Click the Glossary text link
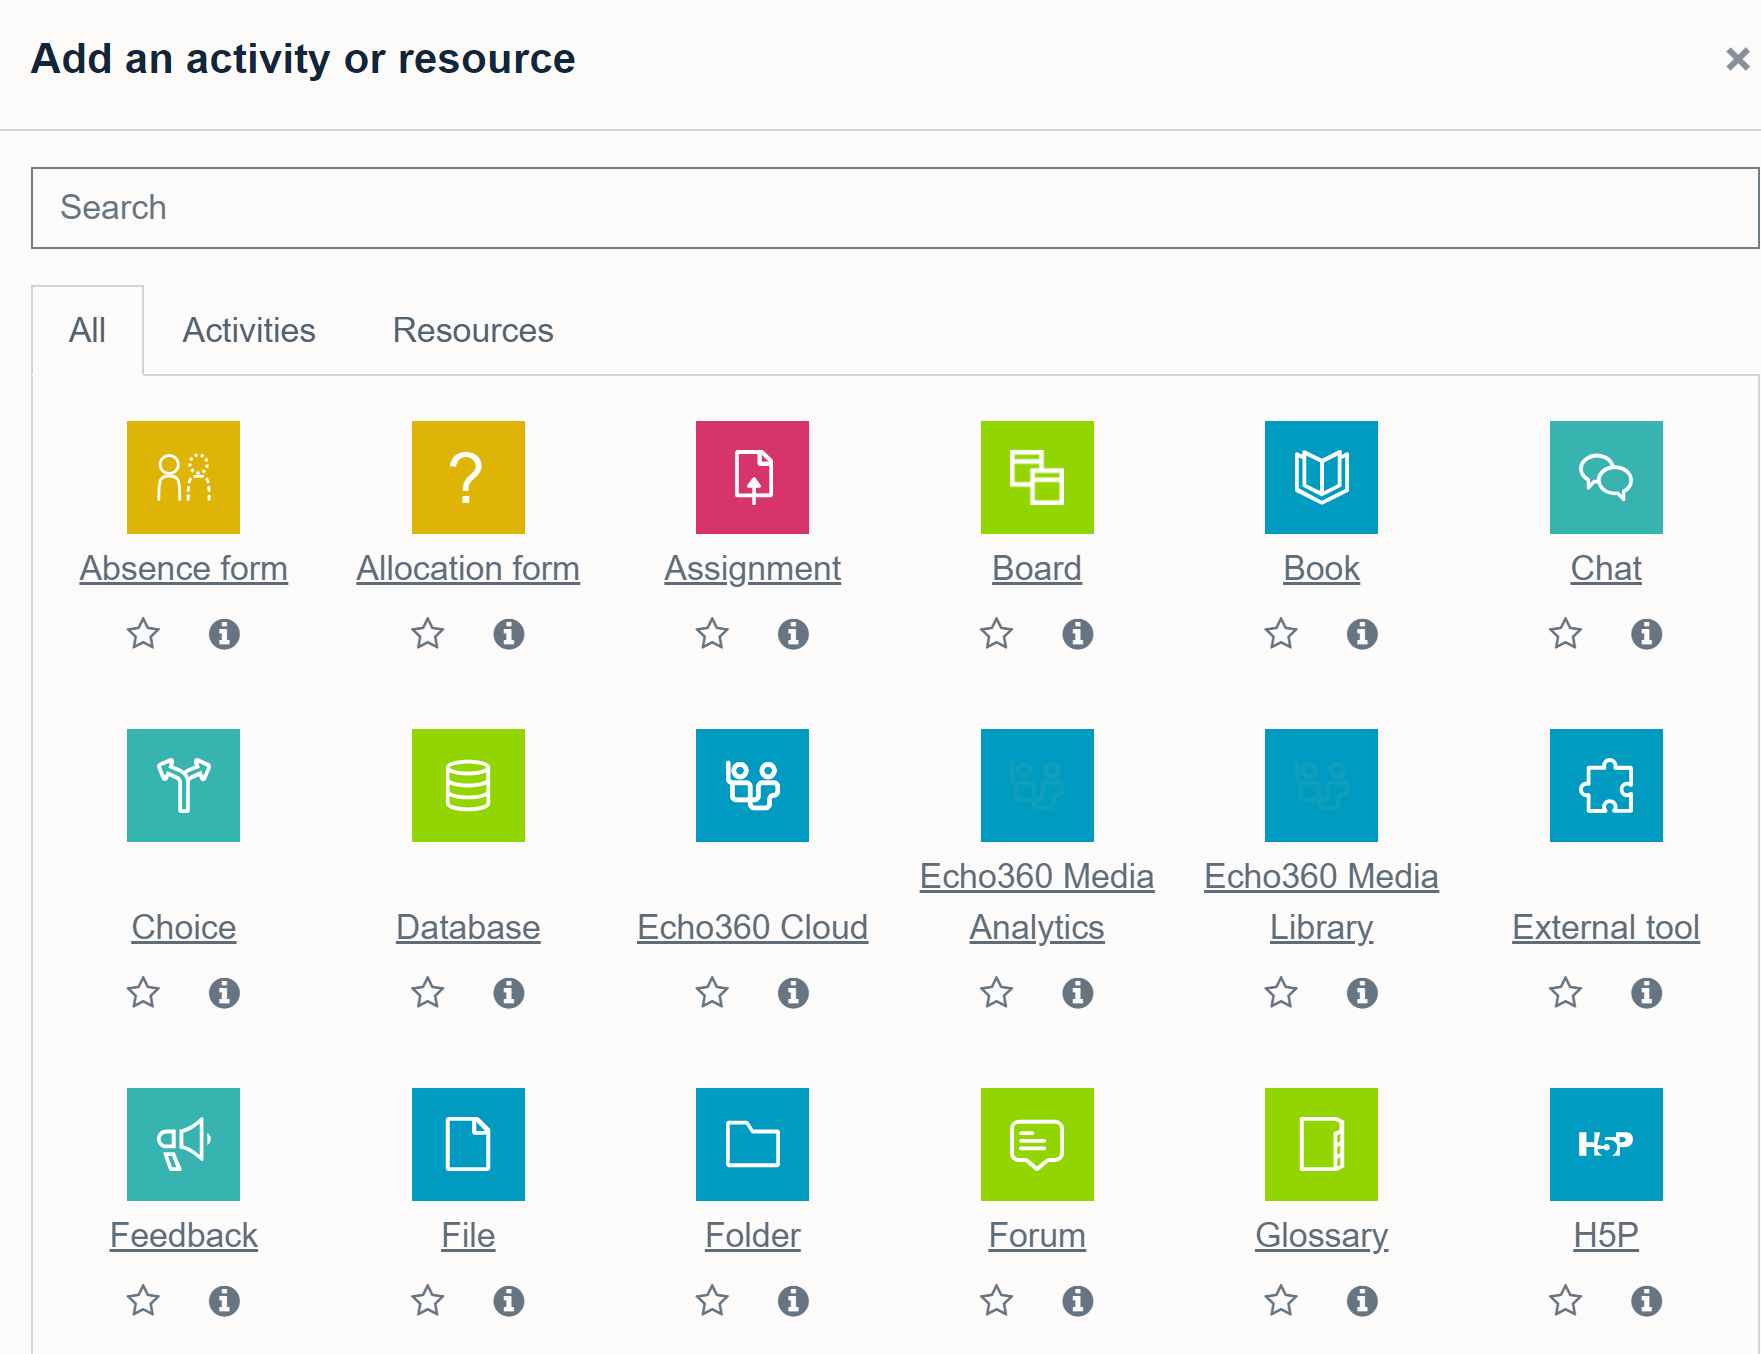 point(1322,1236)
